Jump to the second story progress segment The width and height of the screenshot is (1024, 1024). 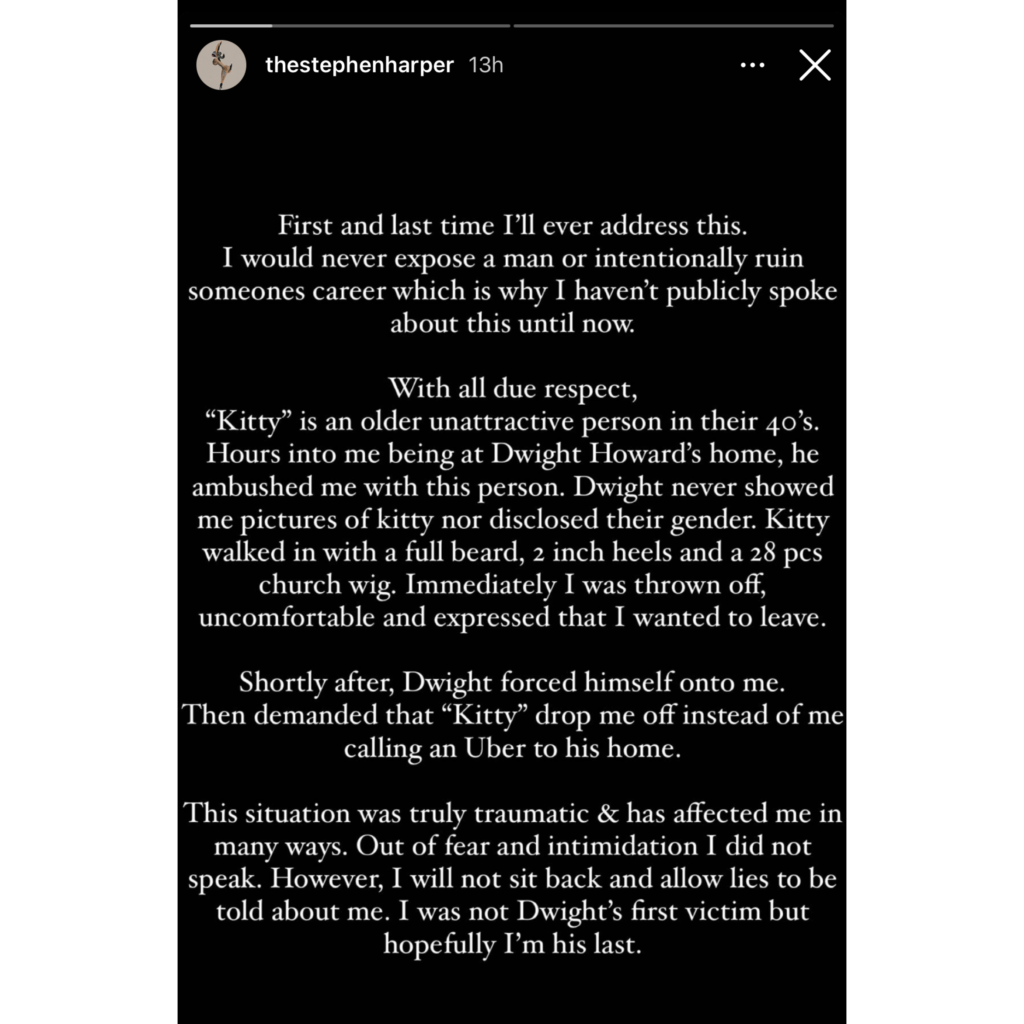(673, 26)
